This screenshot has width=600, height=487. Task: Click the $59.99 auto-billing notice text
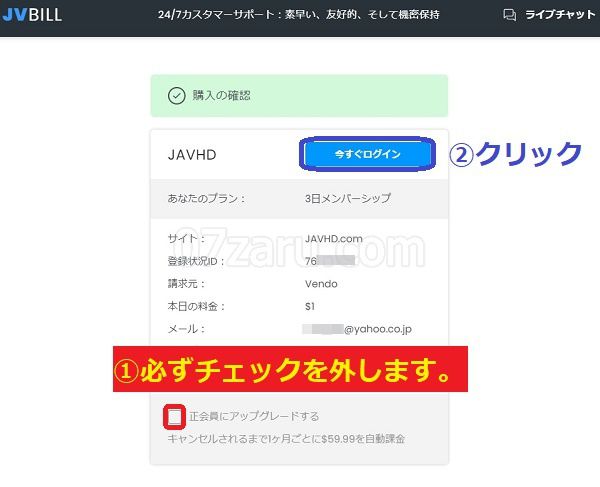click(286, 438)
